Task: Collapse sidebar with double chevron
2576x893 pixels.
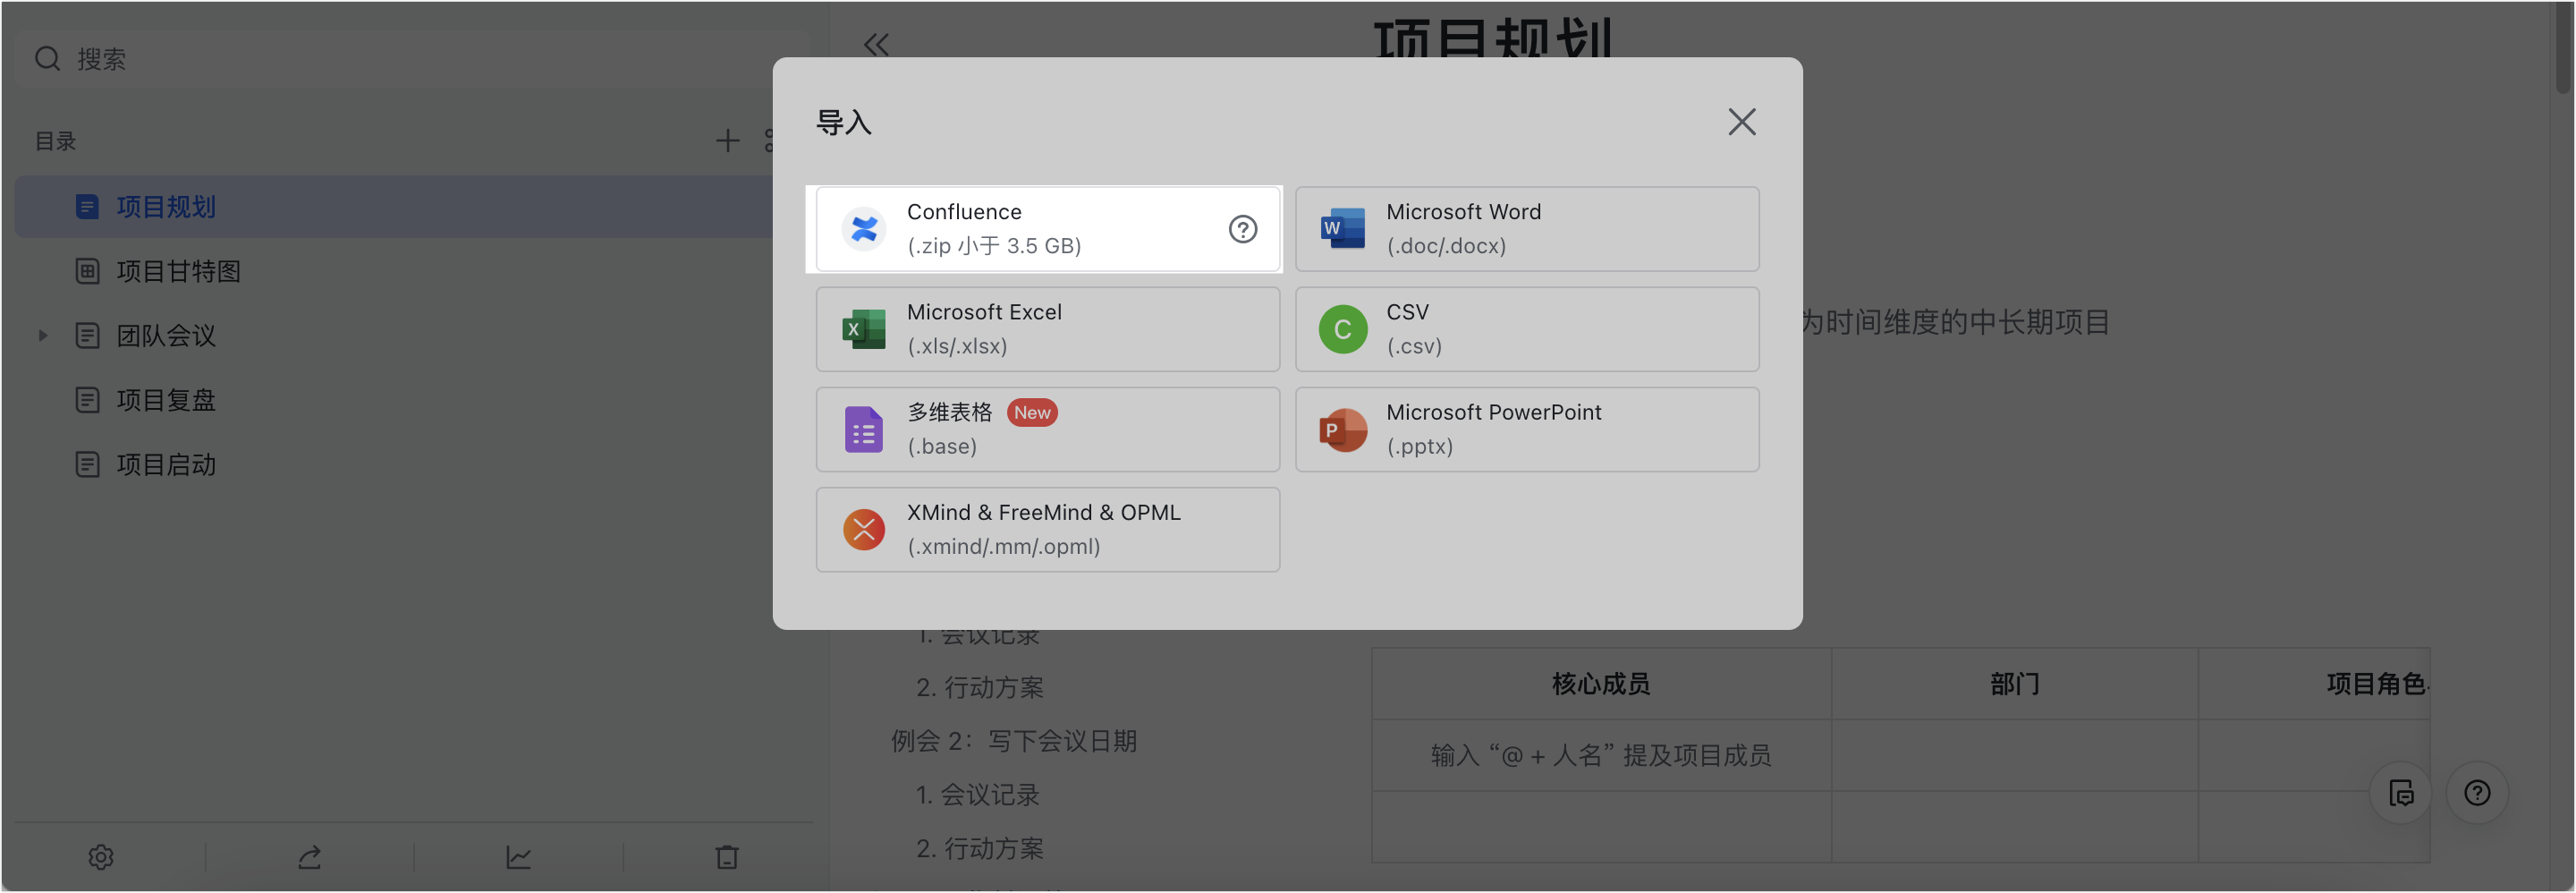Action: click(x=876, y=45)
